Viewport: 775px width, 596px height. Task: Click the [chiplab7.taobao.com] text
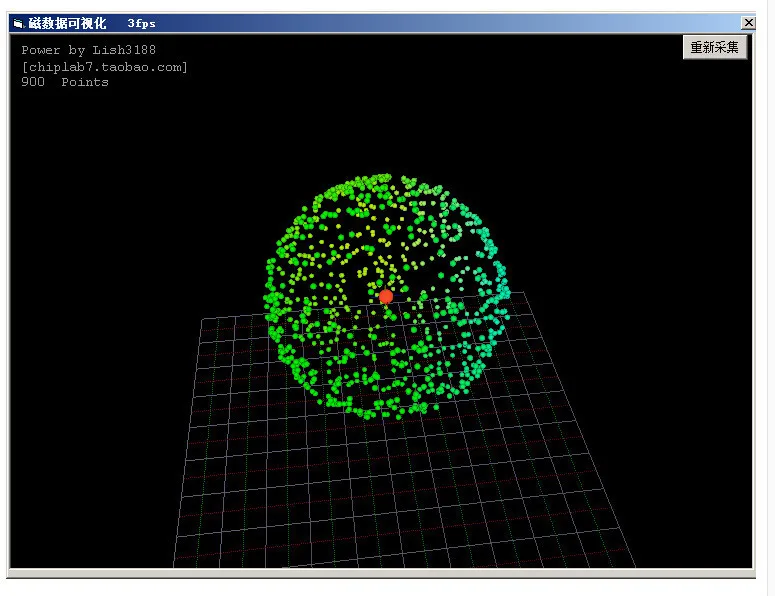(x=104, y=67)
